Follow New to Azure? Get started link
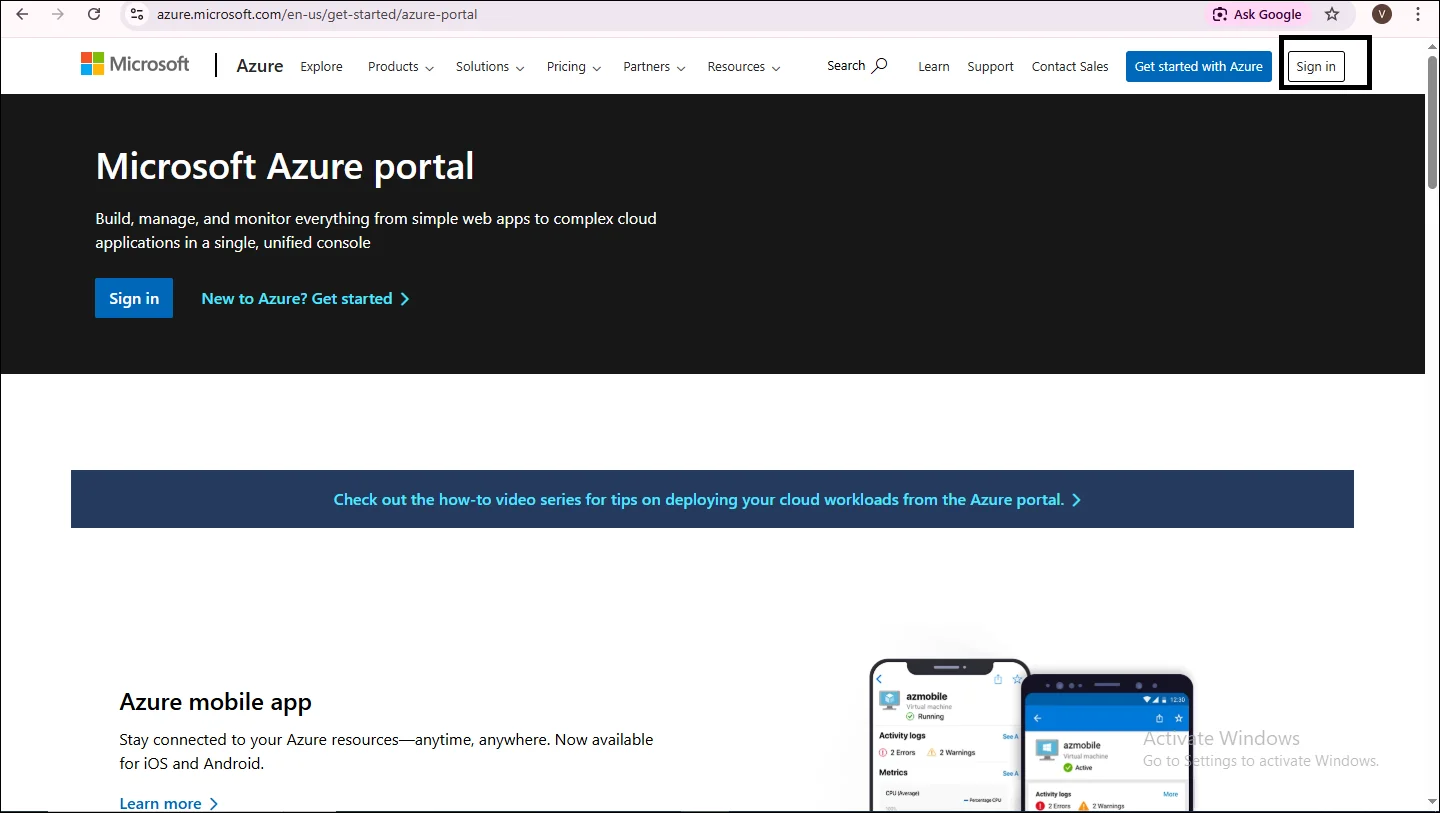 coord(305,299)
